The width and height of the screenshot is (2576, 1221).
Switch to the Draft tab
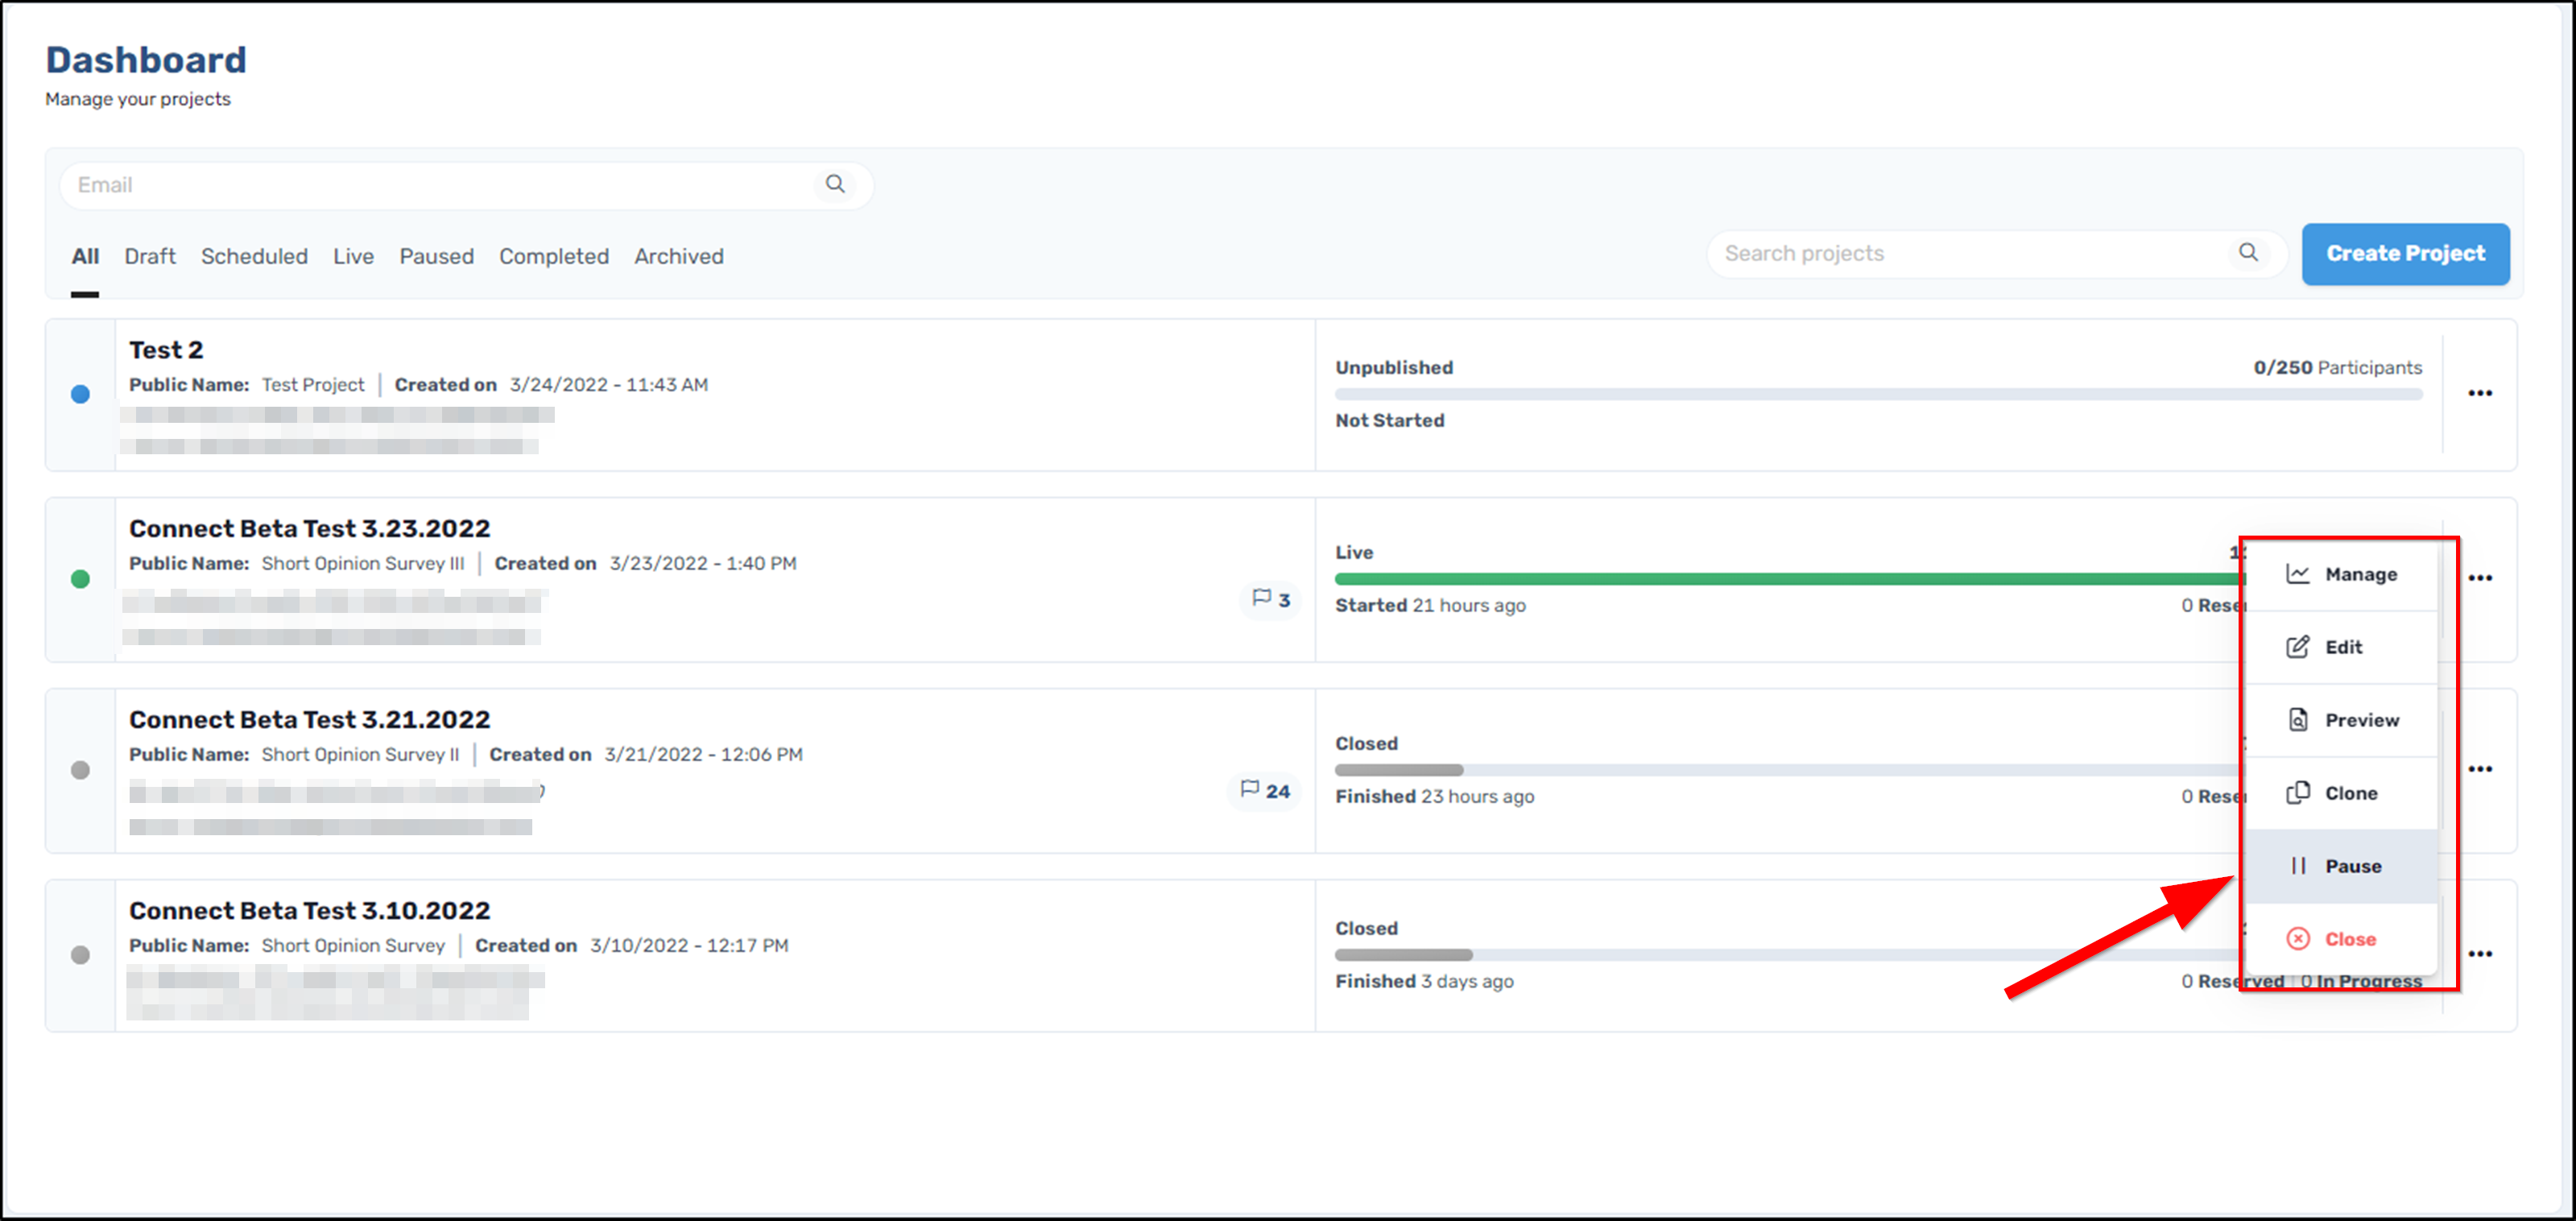coord(150,256)
